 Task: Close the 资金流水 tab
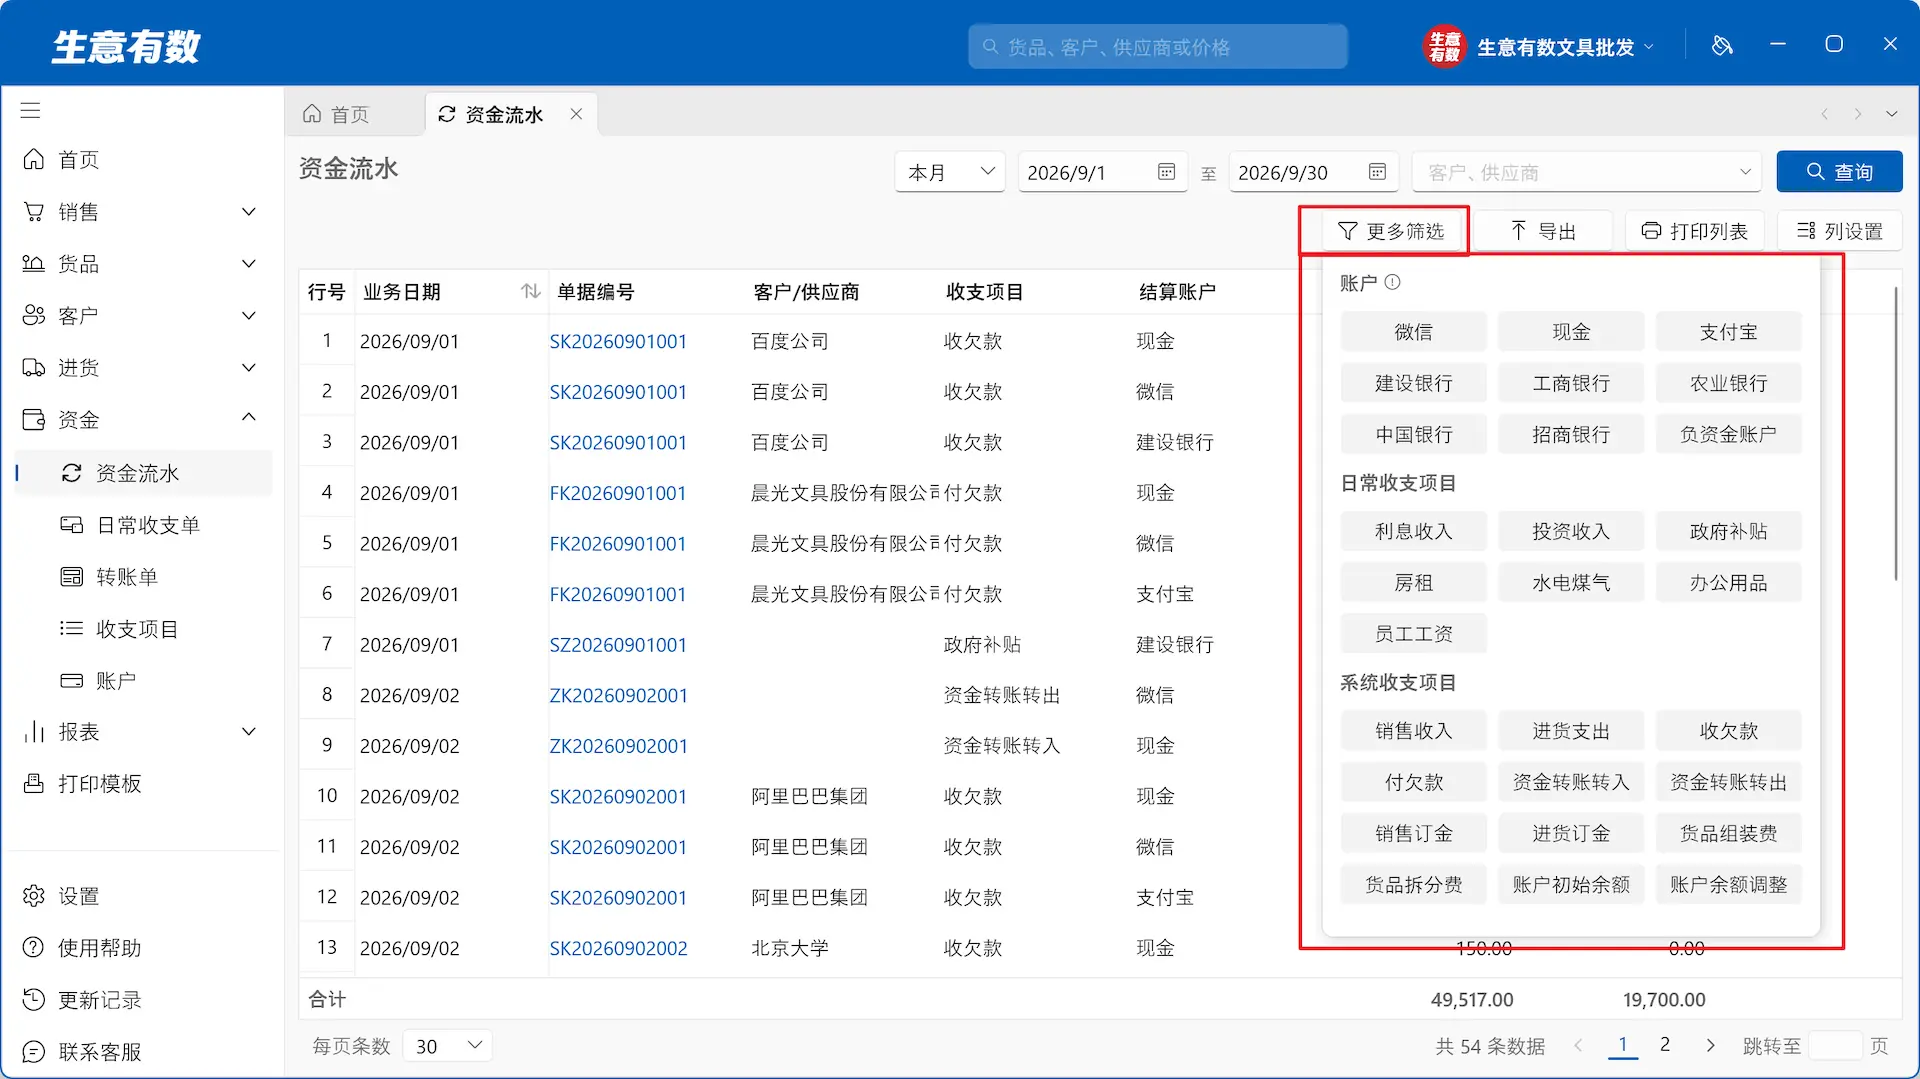pyautogui.click(x=576, y=114)
